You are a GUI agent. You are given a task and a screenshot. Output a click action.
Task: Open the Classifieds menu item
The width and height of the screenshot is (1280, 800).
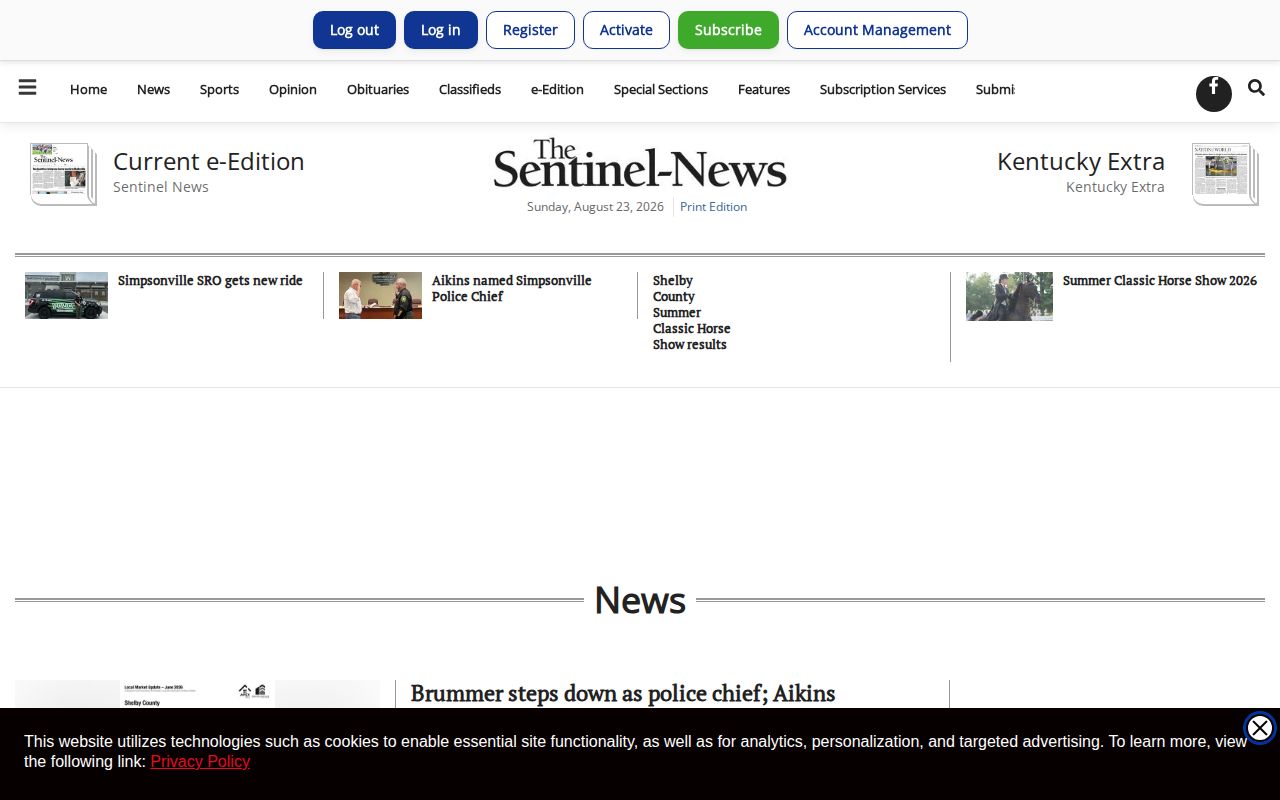(x=470, y=89)
